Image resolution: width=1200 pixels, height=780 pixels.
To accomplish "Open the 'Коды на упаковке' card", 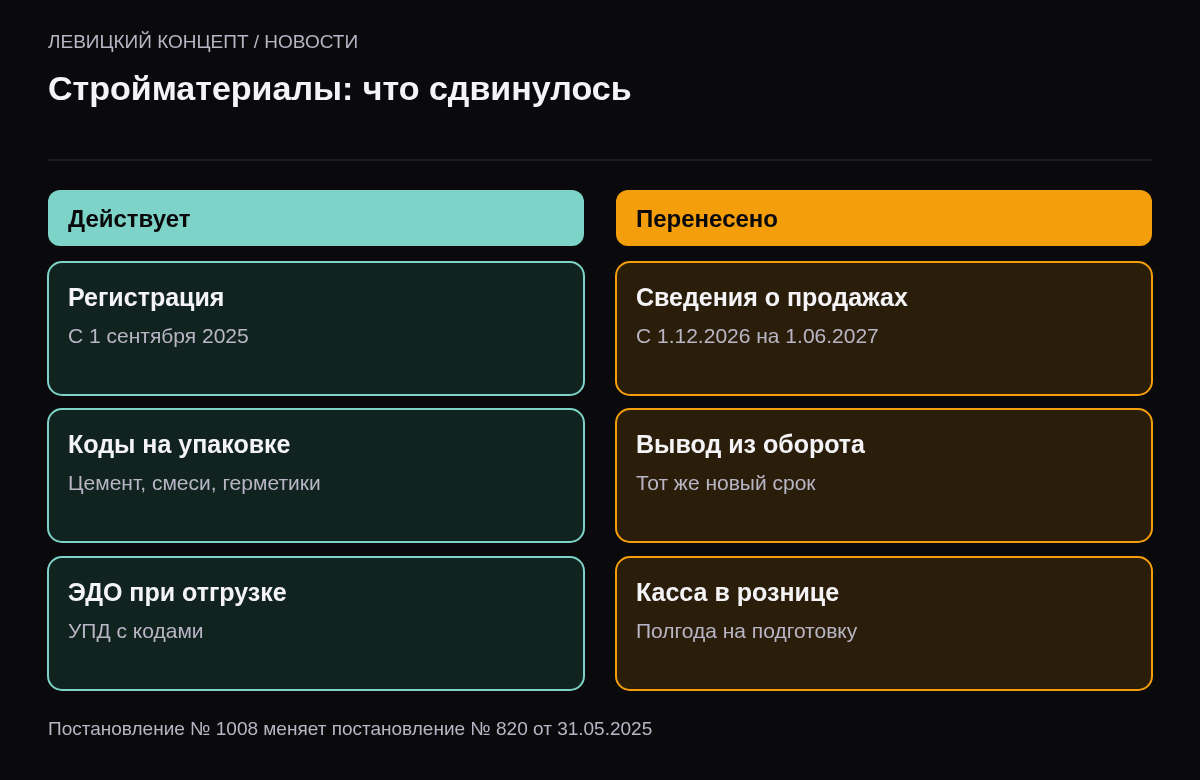I will point(316,476).
